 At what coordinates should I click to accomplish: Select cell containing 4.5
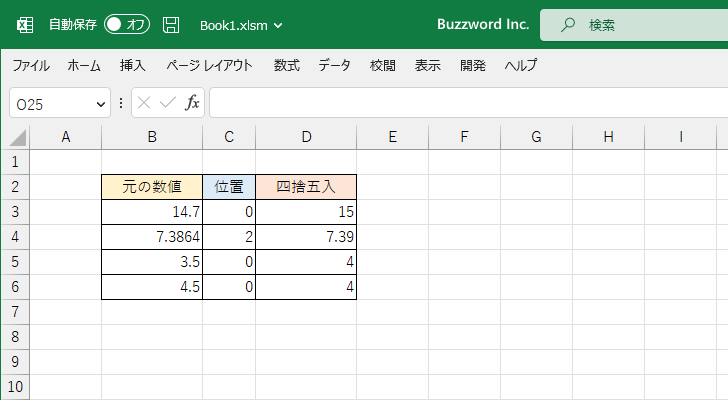coord(152,287)
